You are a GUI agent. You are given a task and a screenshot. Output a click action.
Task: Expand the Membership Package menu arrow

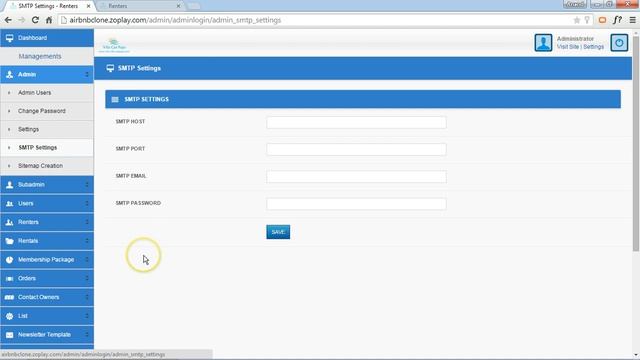pyautogui.click(x=87, y=260)
